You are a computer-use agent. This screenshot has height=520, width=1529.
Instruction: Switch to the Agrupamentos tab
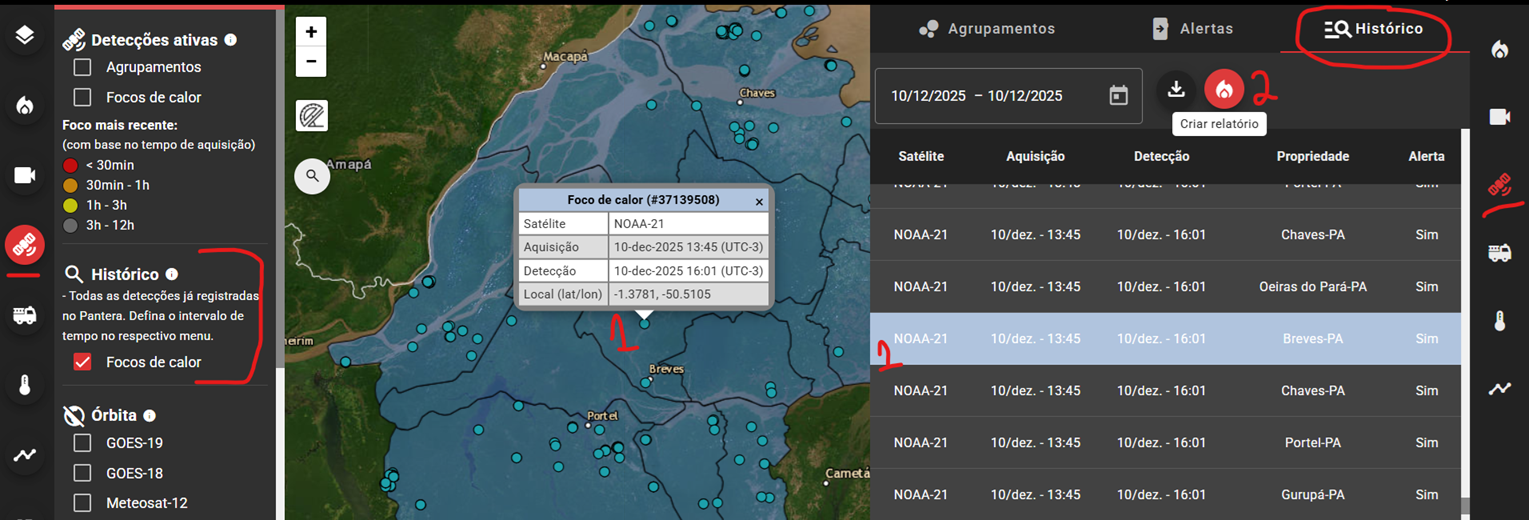987,29
